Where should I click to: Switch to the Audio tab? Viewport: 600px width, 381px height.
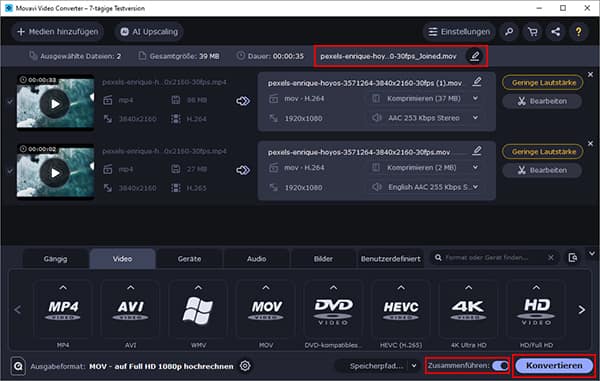coord(256,259)
